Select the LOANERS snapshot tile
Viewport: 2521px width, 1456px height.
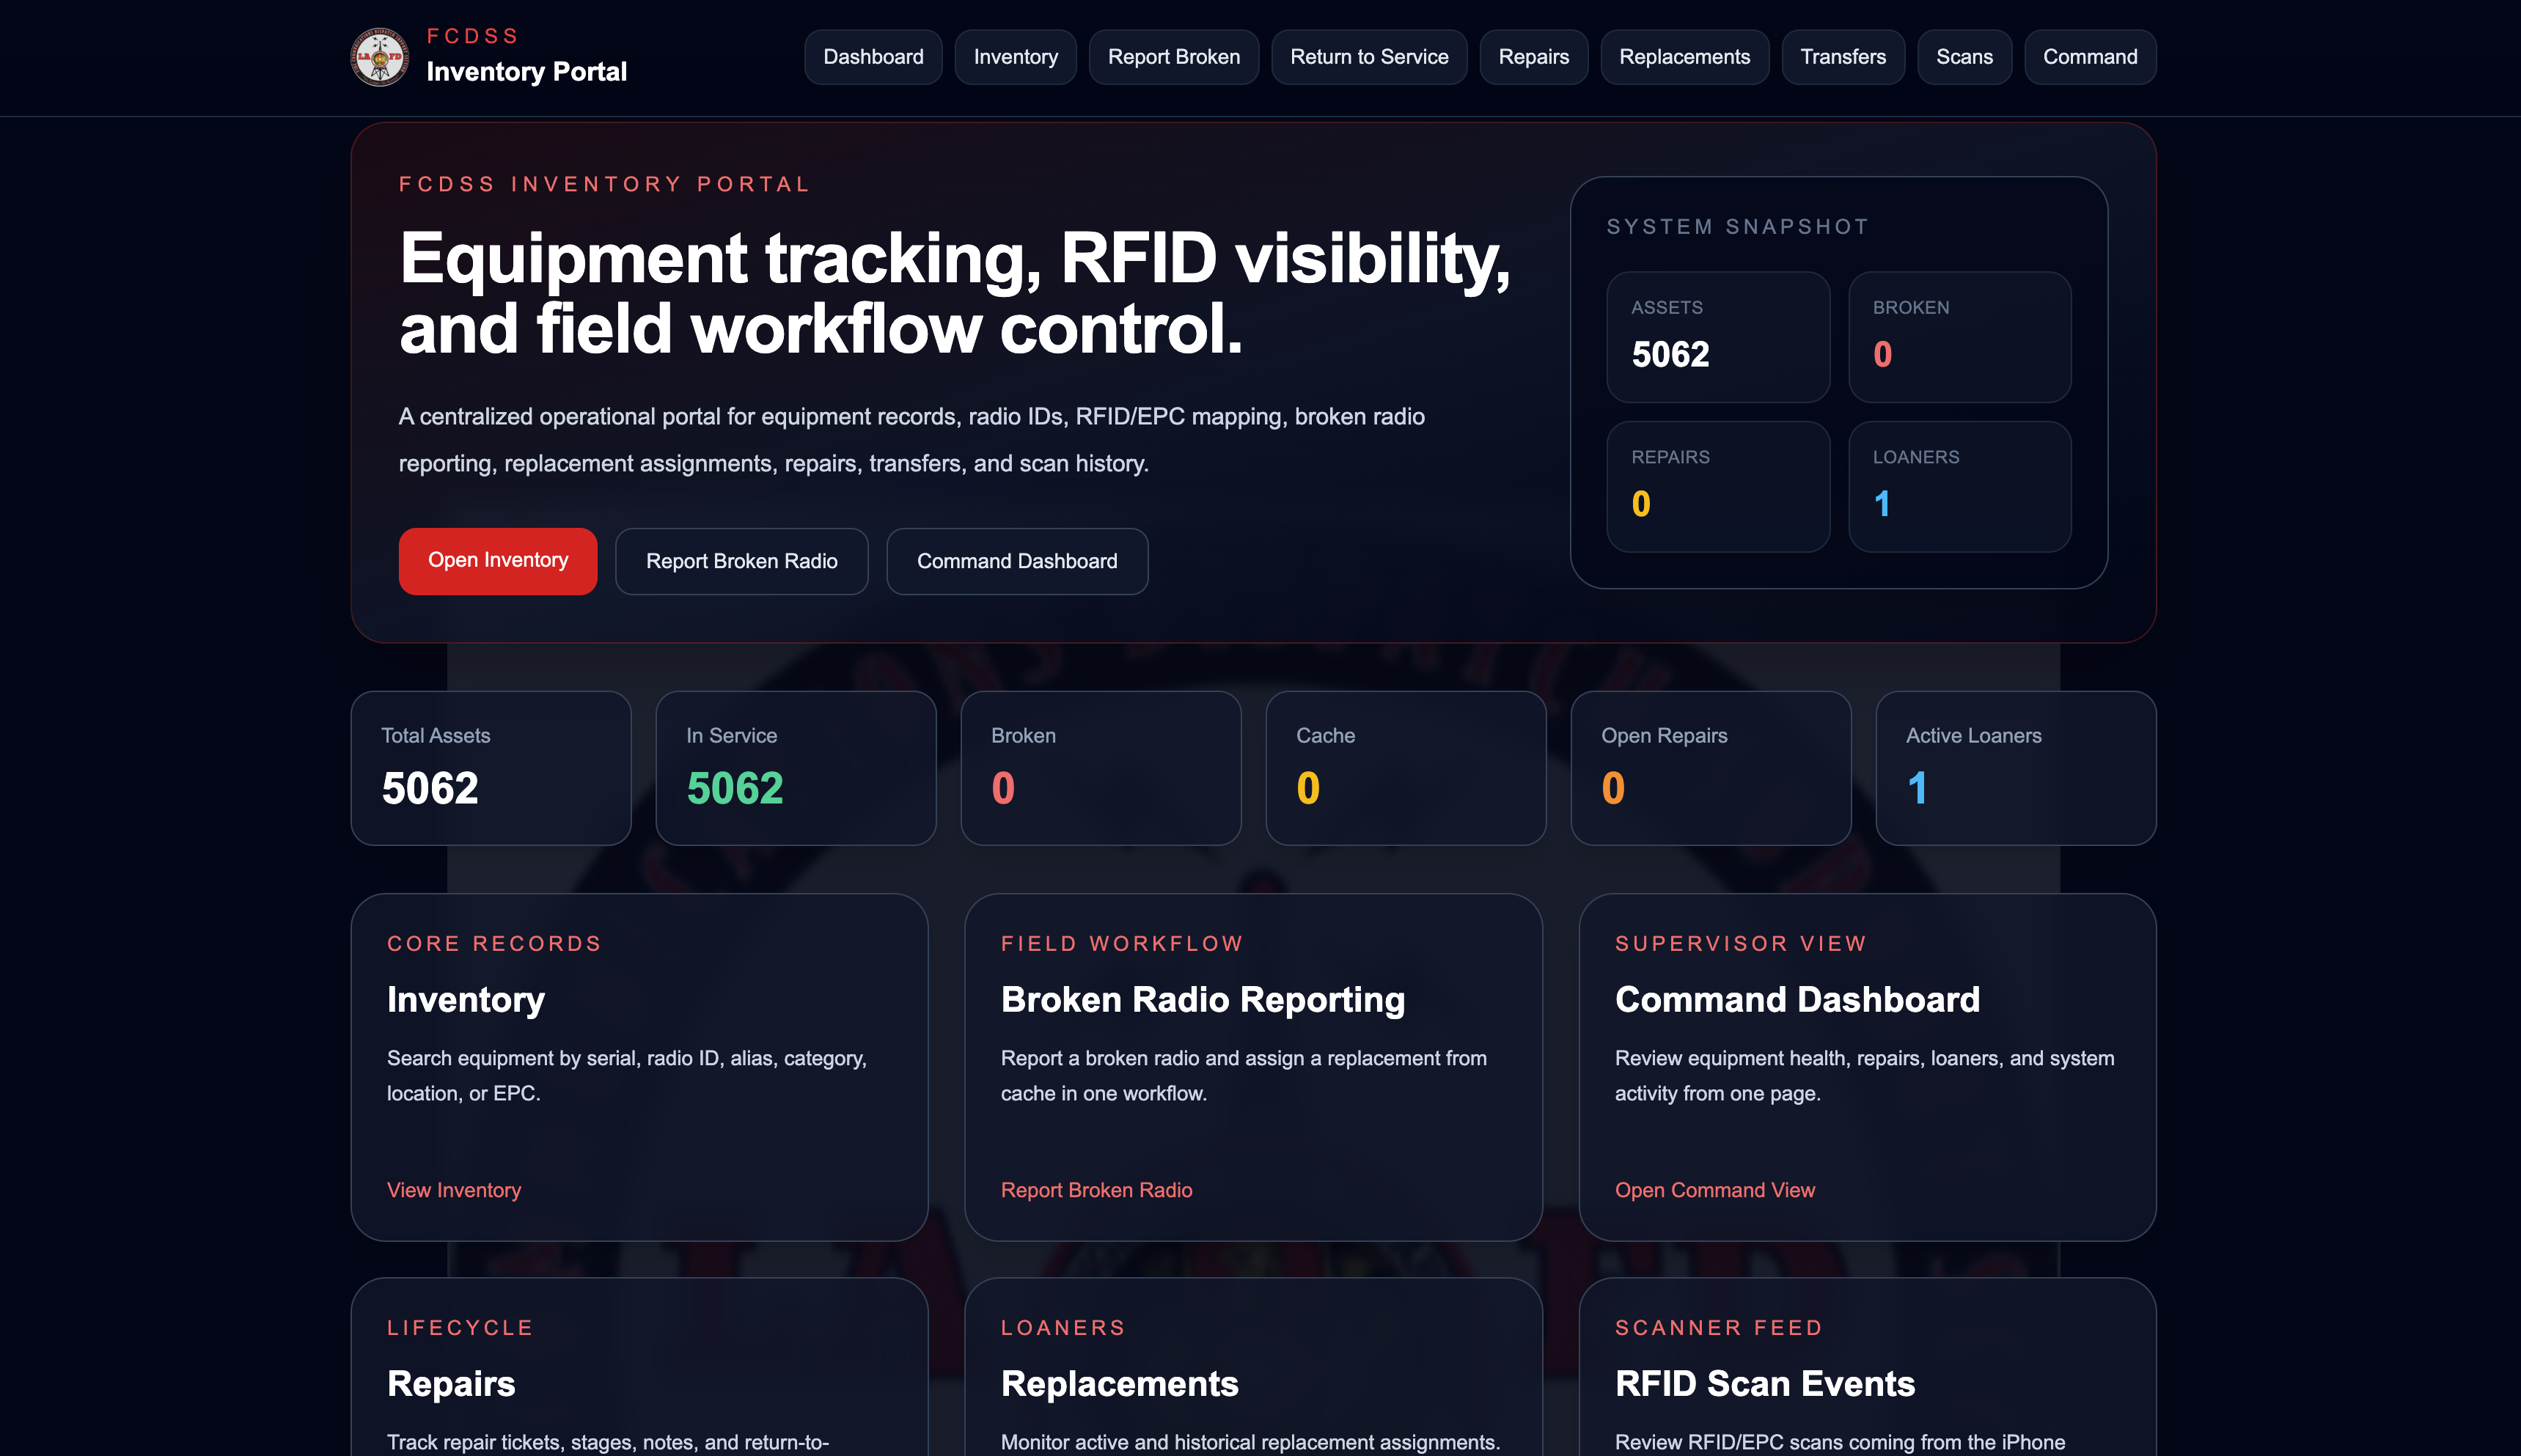(1959, 486)
